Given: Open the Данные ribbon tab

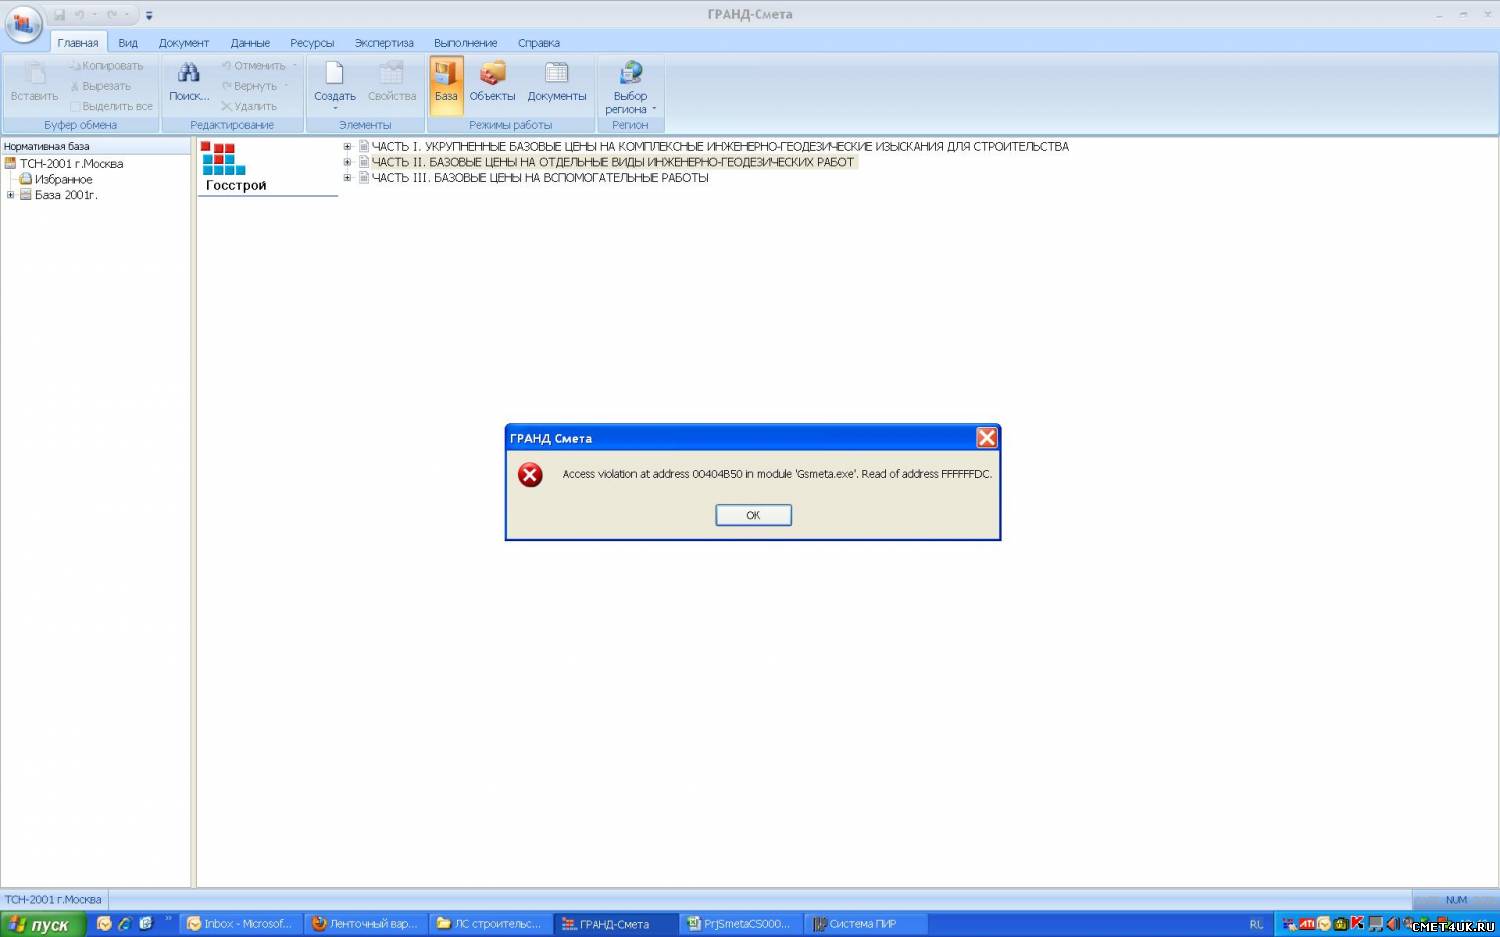Looking at the screenshot, I should (250, 43).
